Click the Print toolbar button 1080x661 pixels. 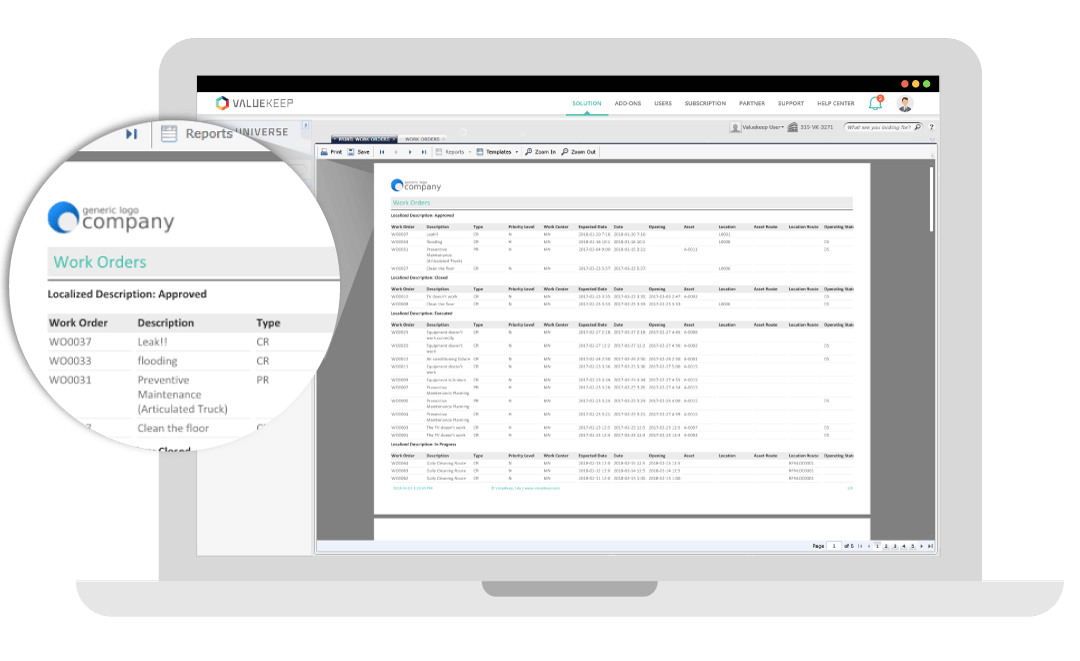[x=331, y=152]
